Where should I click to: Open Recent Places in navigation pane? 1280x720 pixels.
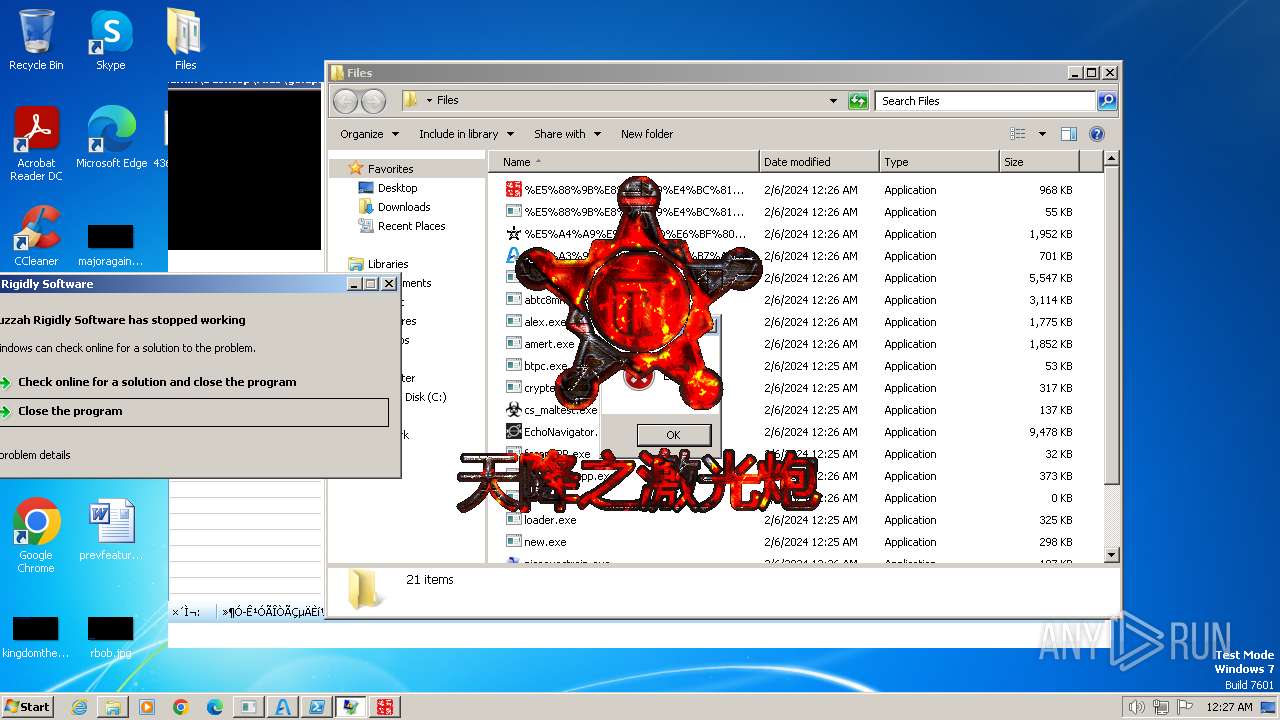[x=411, y=226]
